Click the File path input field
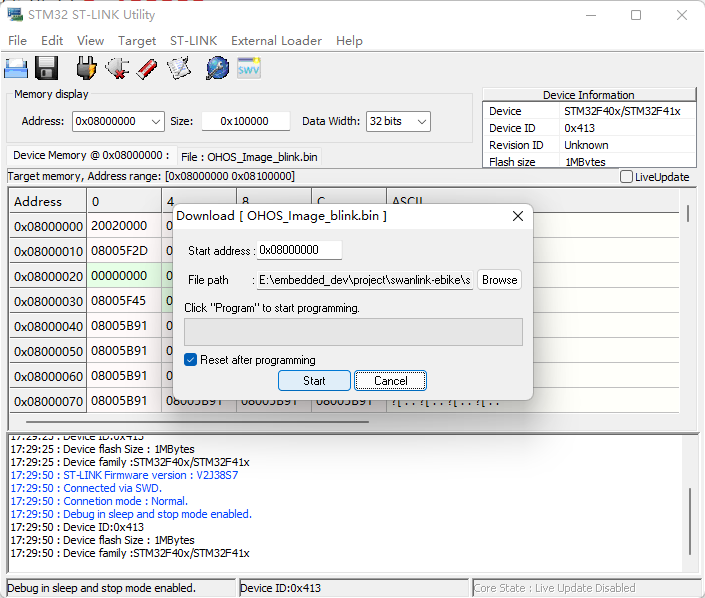Image resolution: width=705 pixels, height=598 pixels. point(365,280)
